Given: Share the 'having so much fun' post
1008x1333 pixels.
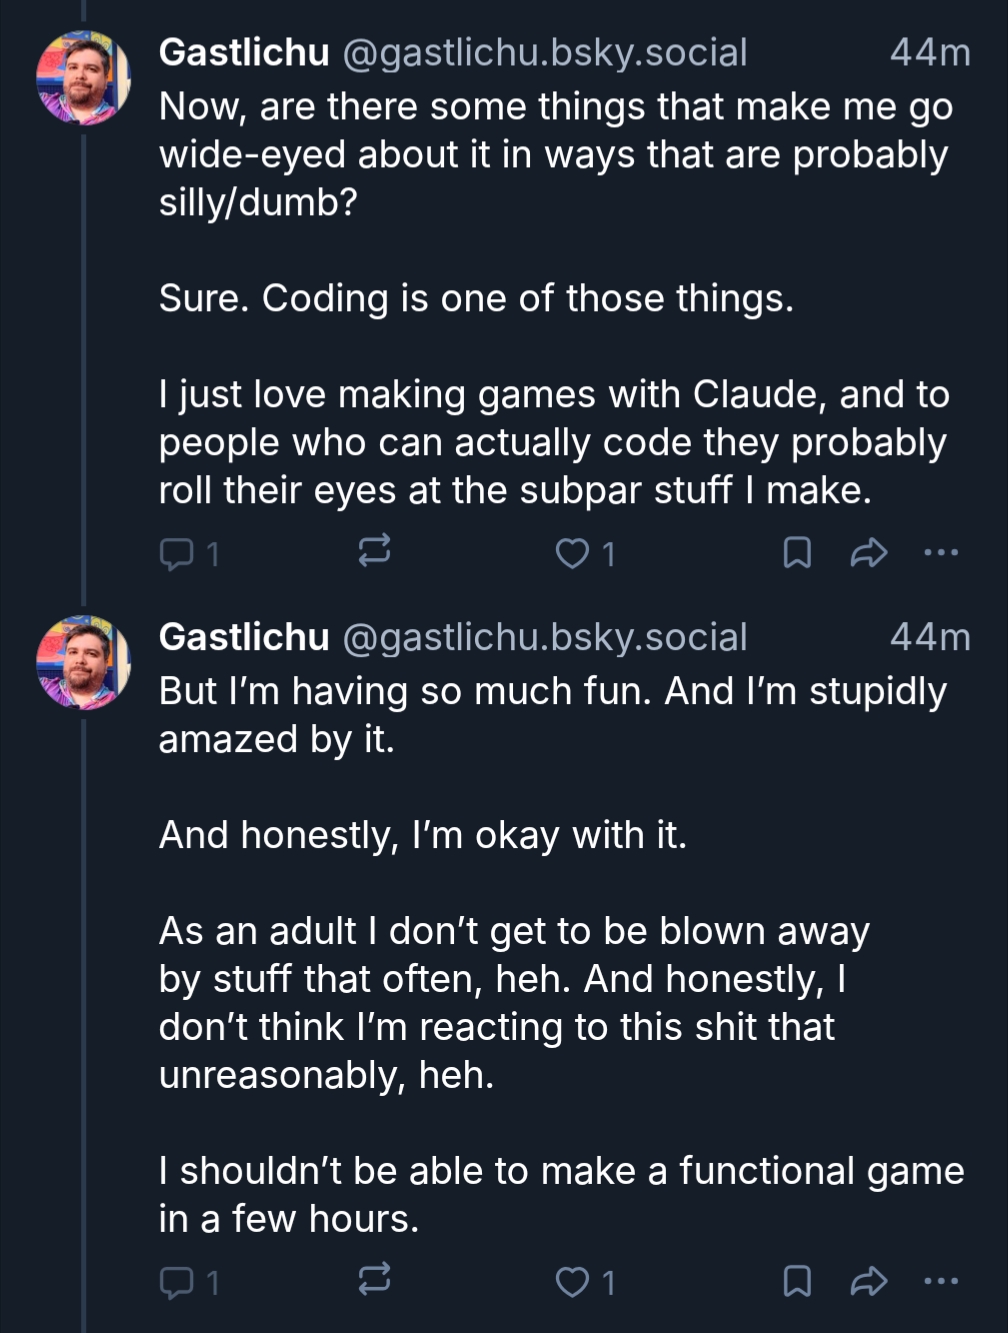Looking at the screenshot, I should [868, 1281].
